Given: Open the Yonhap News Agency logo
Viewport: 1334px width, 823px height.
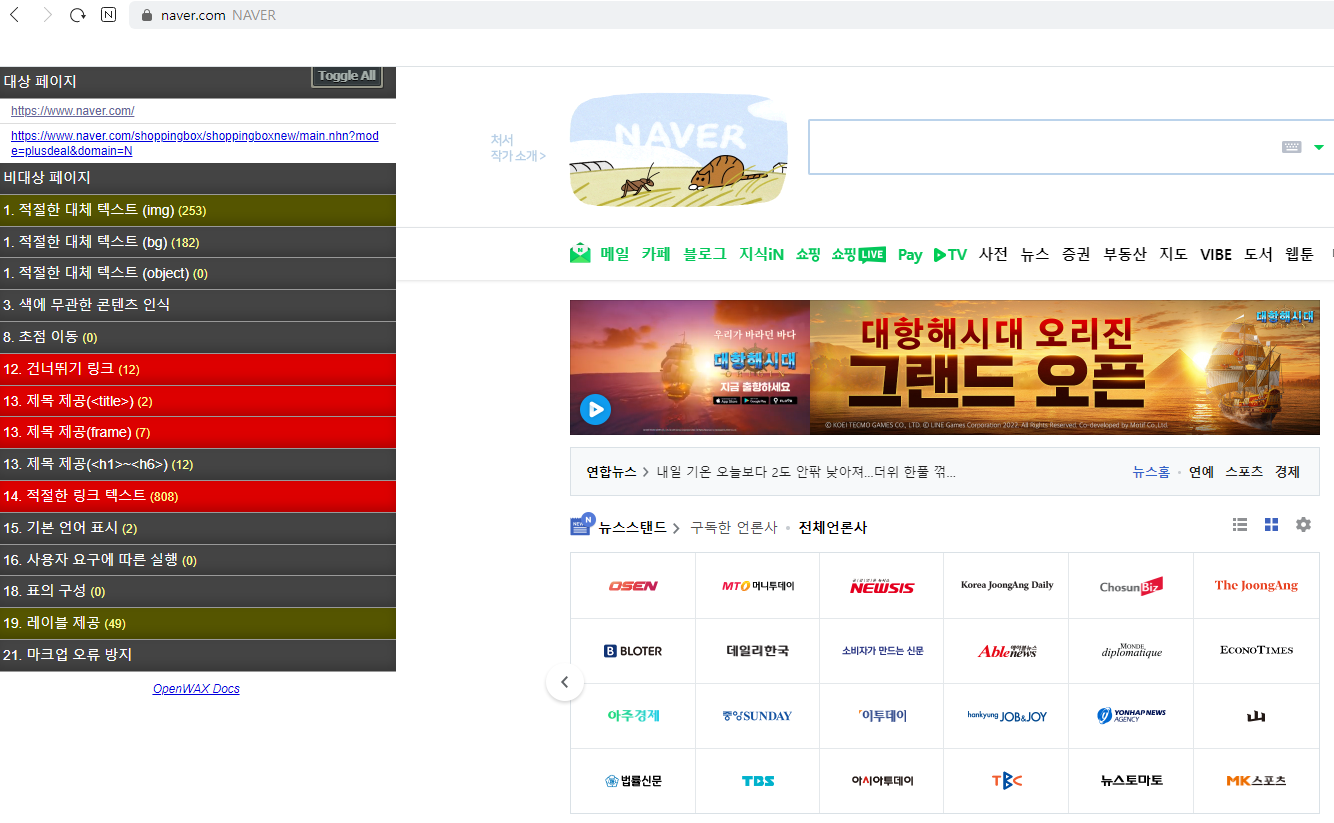Looking at the screenshot, I should [x=1131, y=716].
